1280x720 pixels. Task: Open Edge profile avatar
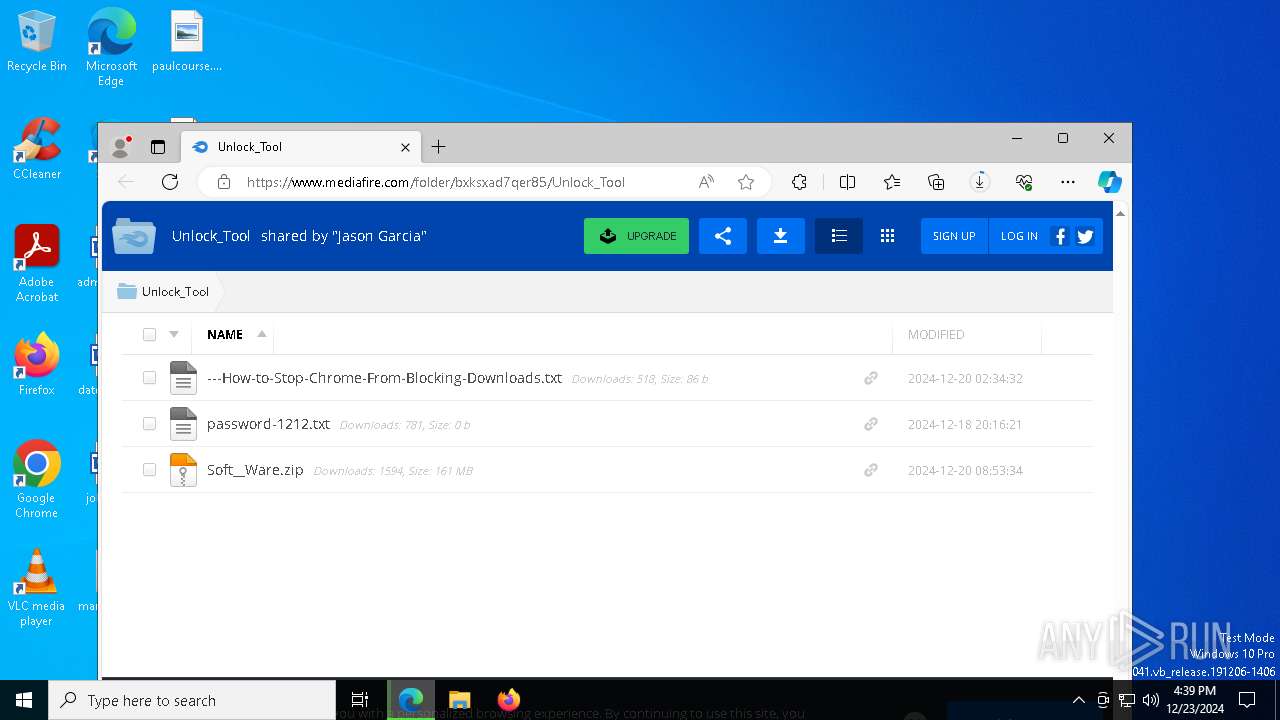point(121,147)
